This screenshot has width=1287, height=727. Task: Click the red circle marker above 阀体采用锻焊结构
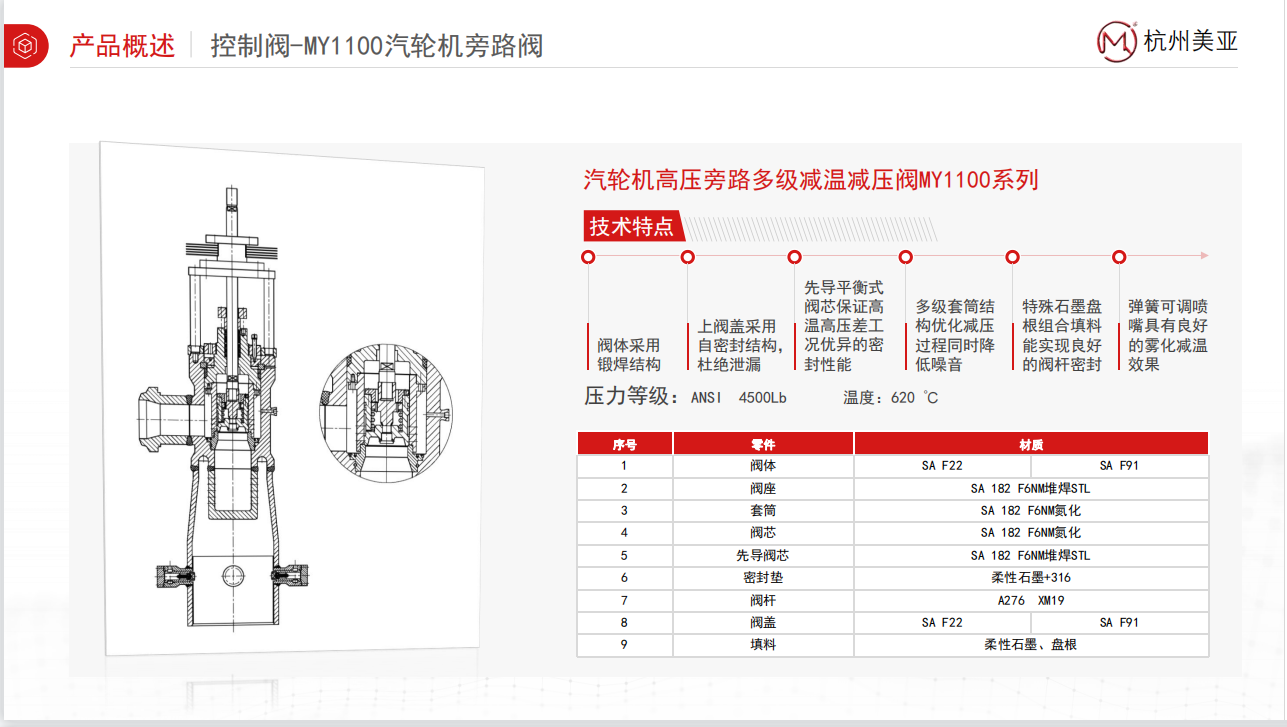[589, 257]
